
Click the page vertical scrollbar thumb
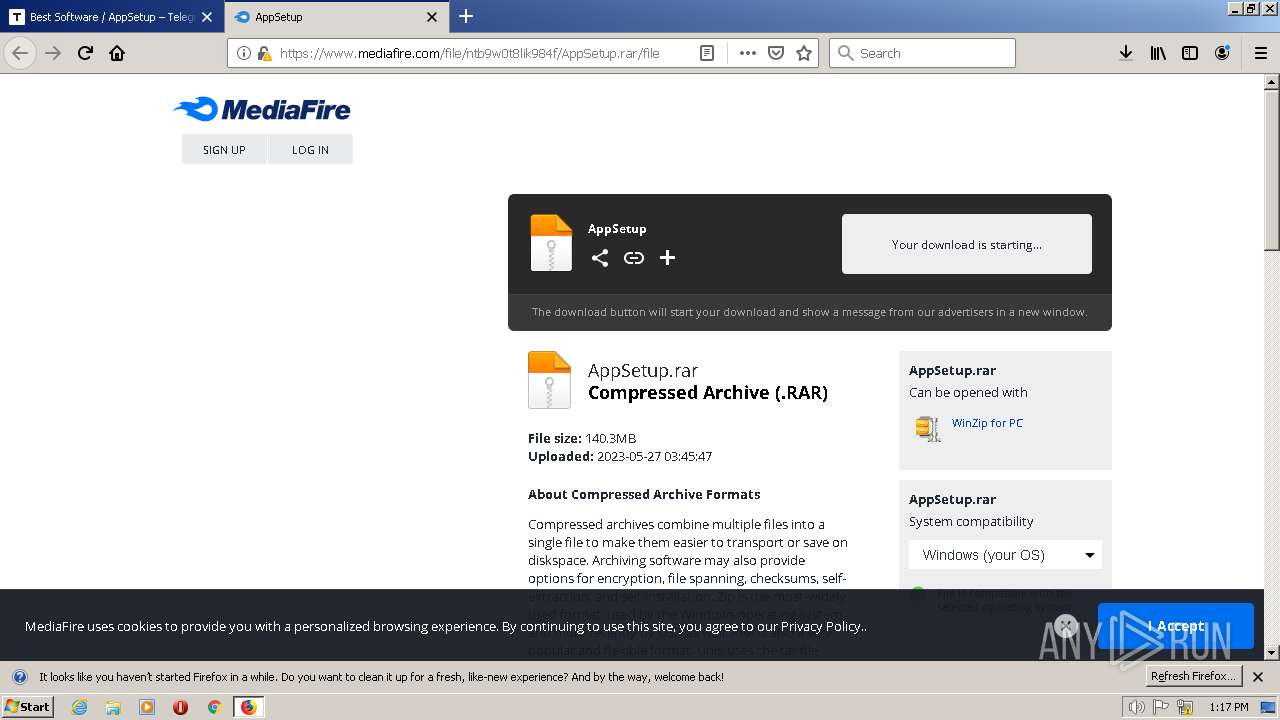tap(1271, 170)
